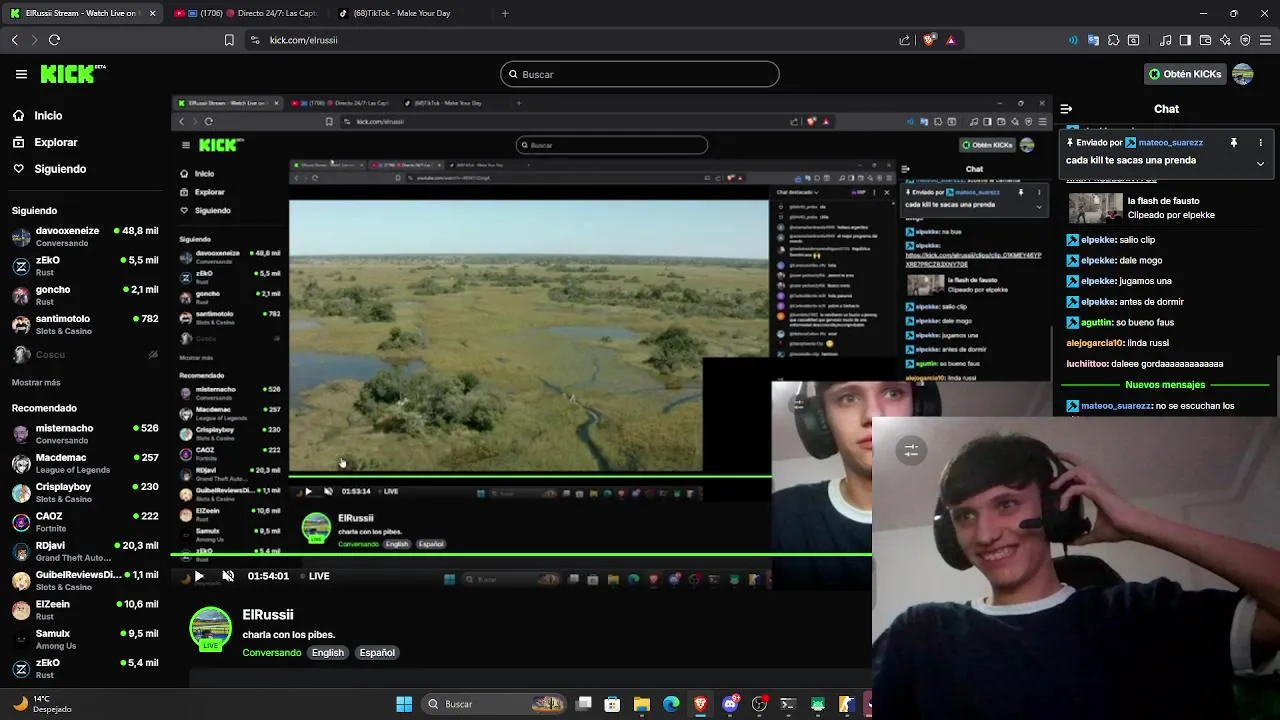Open Brave Shields lion icon
The height and width of the screenshot is (720, 1280).
(x=929, y=40)
